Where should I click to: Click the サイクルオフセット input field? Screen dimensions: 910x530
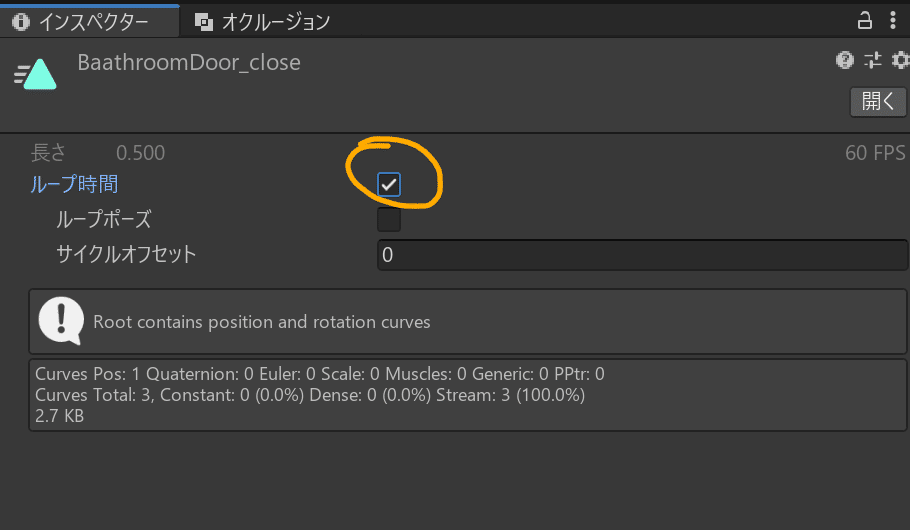point(640,254)
